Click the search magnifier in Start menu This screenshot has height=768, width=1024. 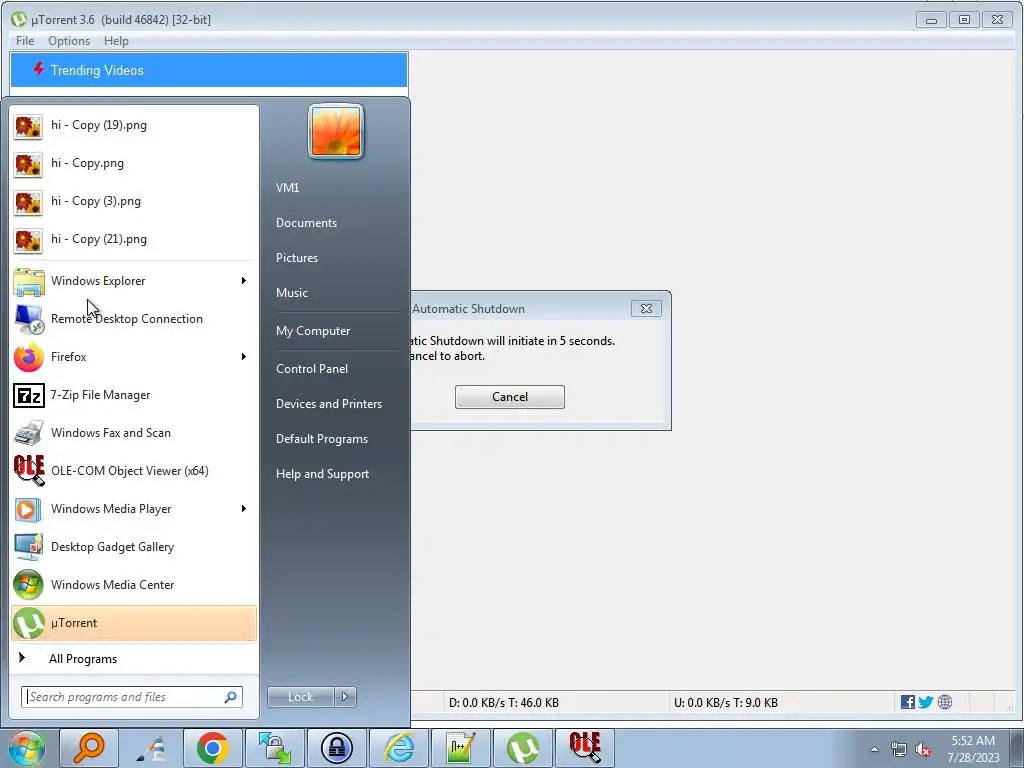[x=231, y=697]
